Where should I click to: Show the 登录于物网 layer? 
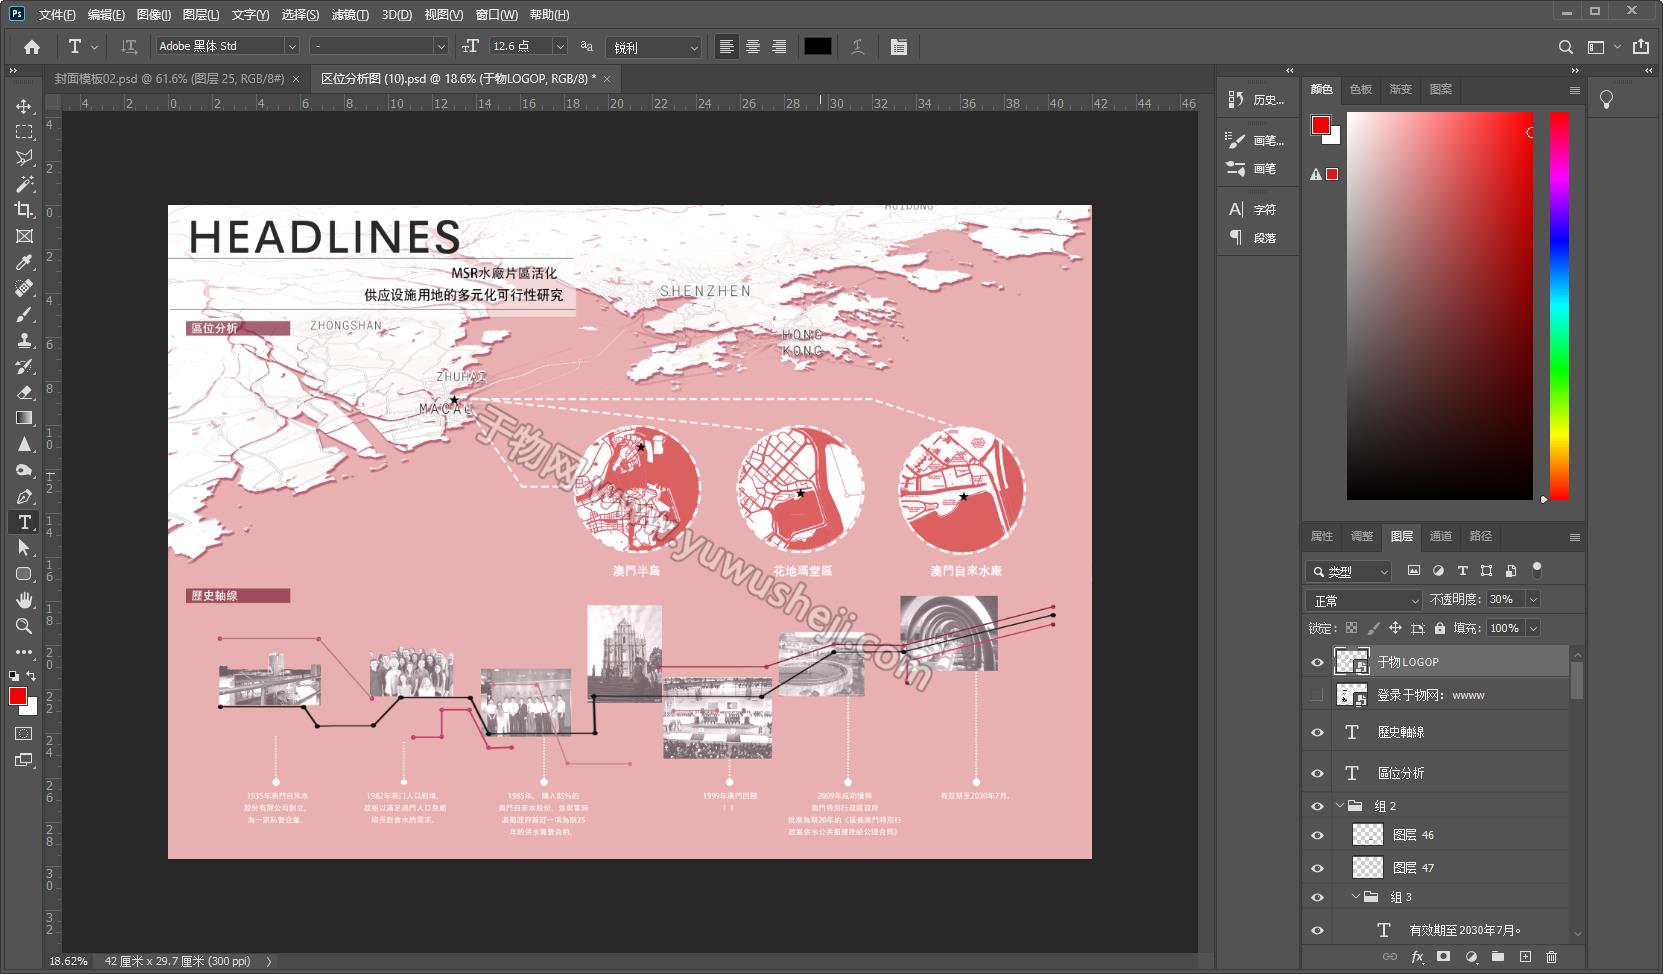[x=1317, y=695]
